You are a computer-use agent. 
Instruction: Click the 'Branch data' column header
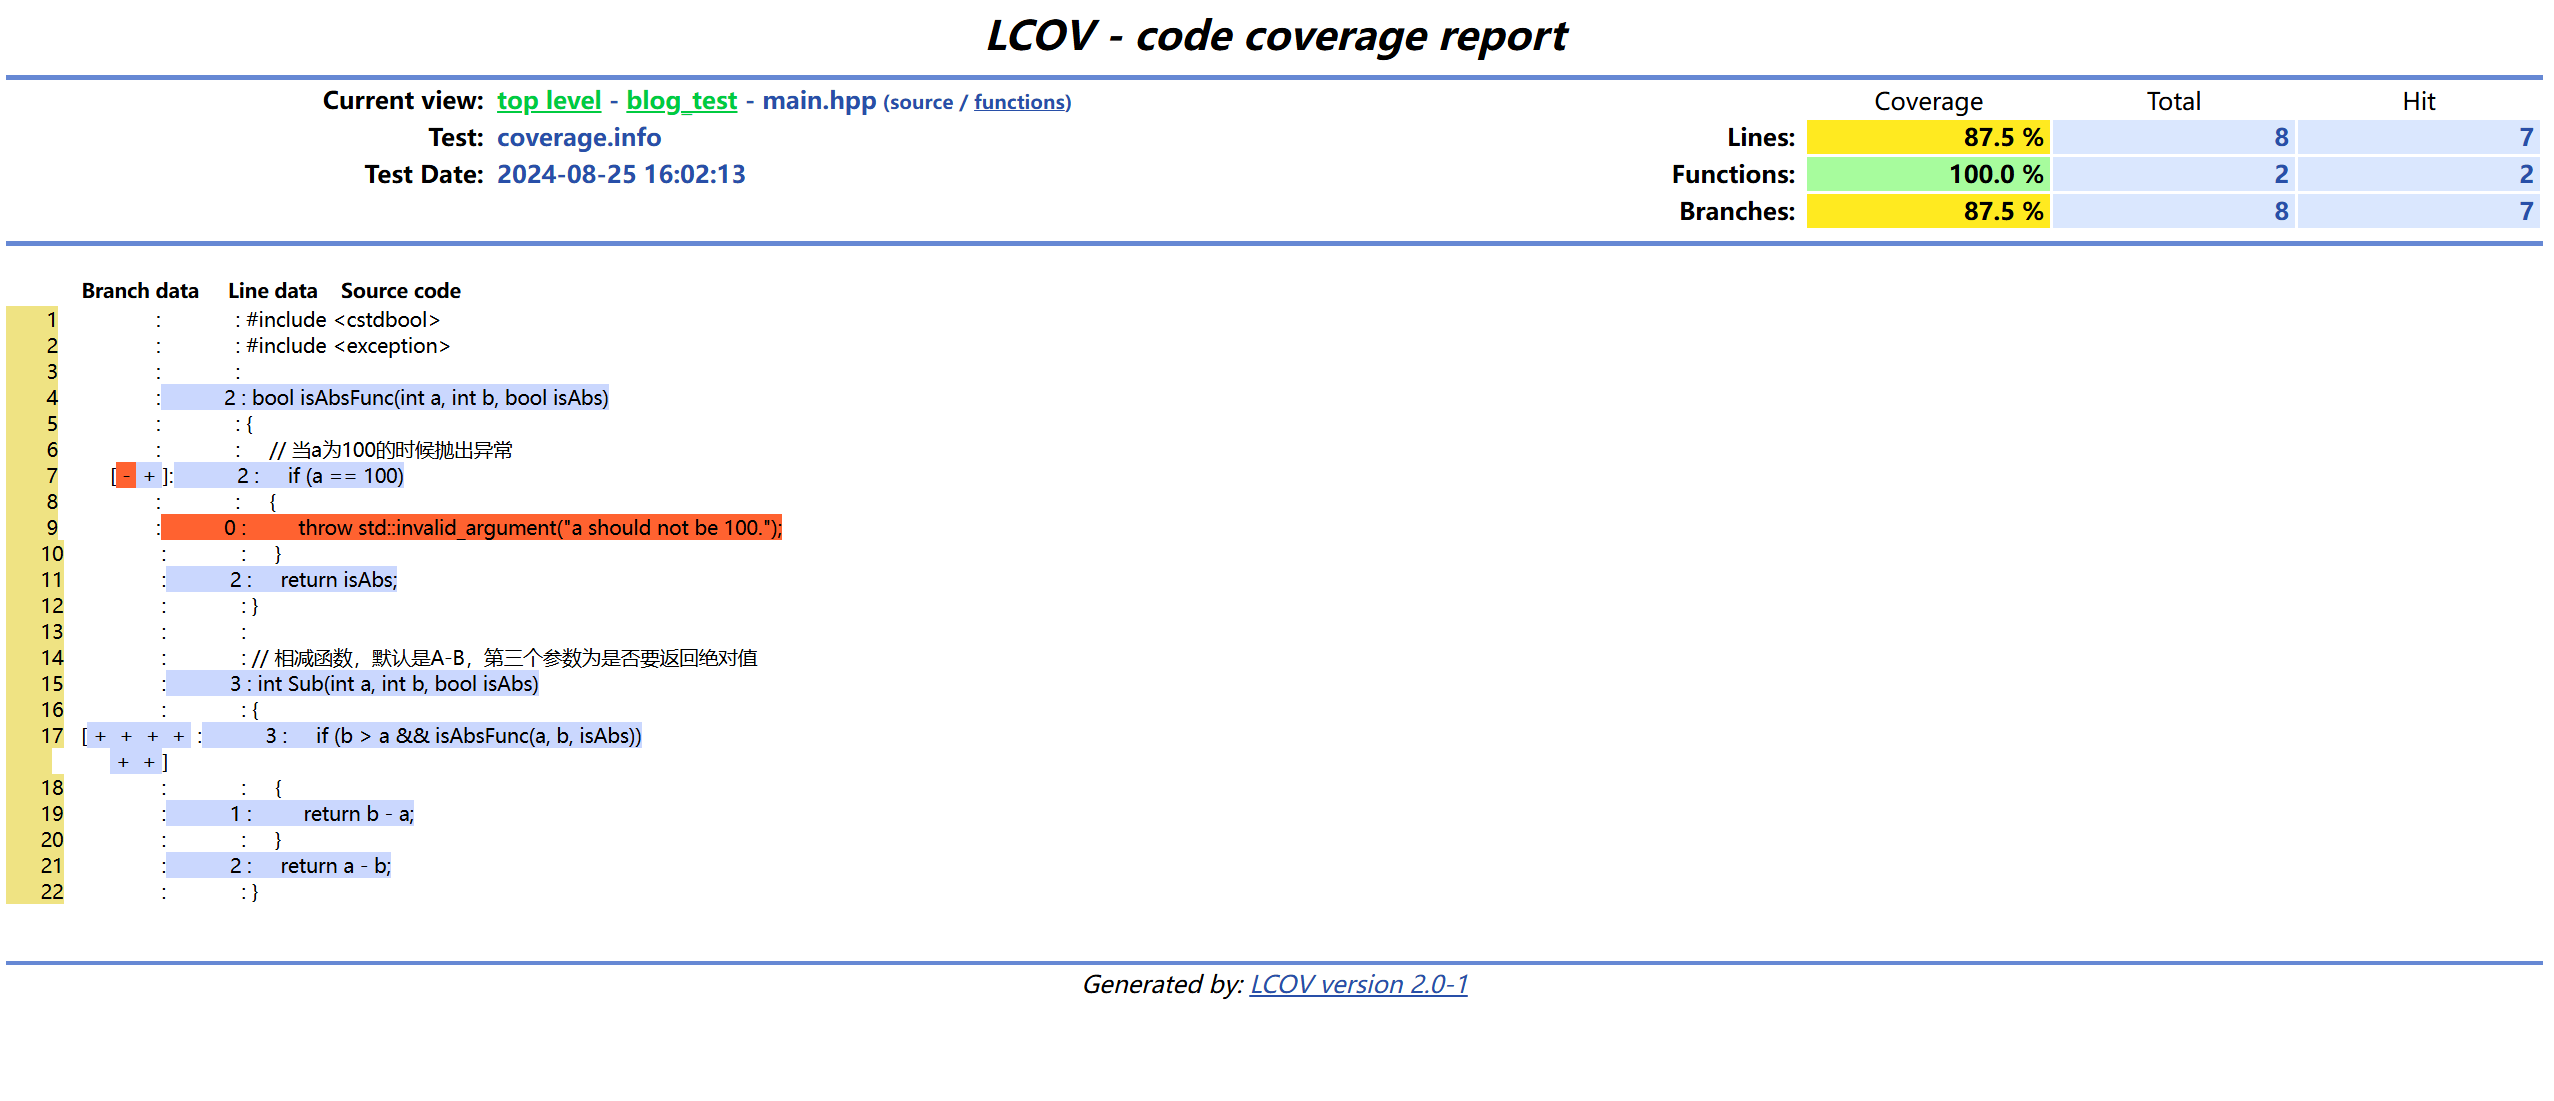click(x=140, y=291)
